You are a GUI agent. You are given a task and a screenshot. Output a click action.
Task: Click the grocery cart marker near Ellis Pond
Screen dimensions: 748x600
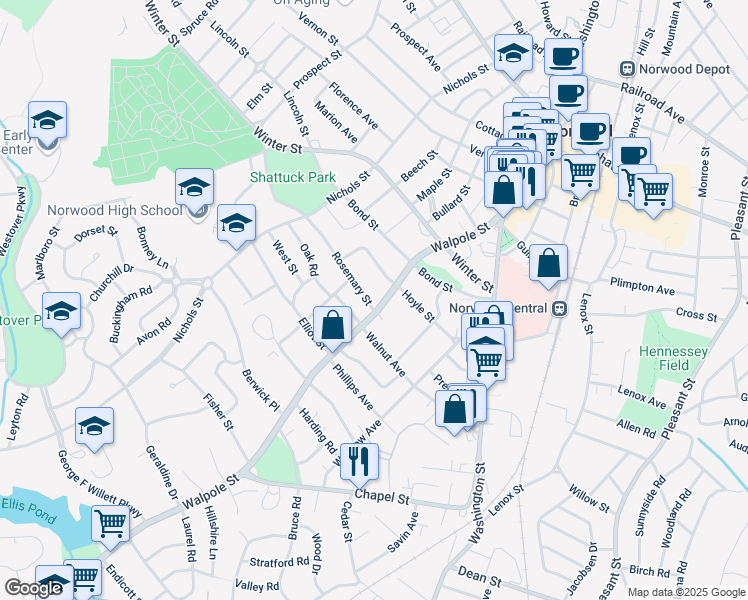[x=111, y=525]
